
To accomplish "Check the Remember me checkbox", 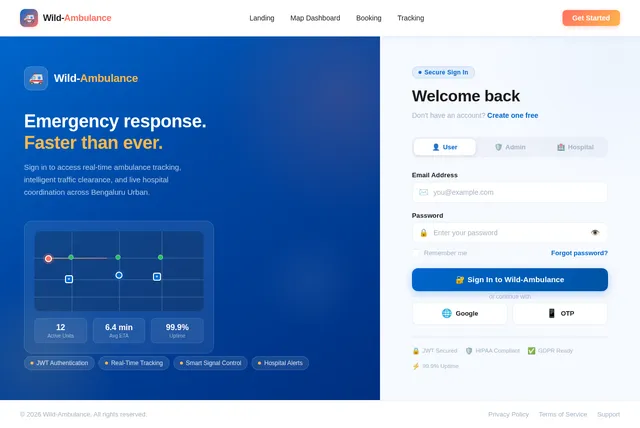I will (416, 253).
